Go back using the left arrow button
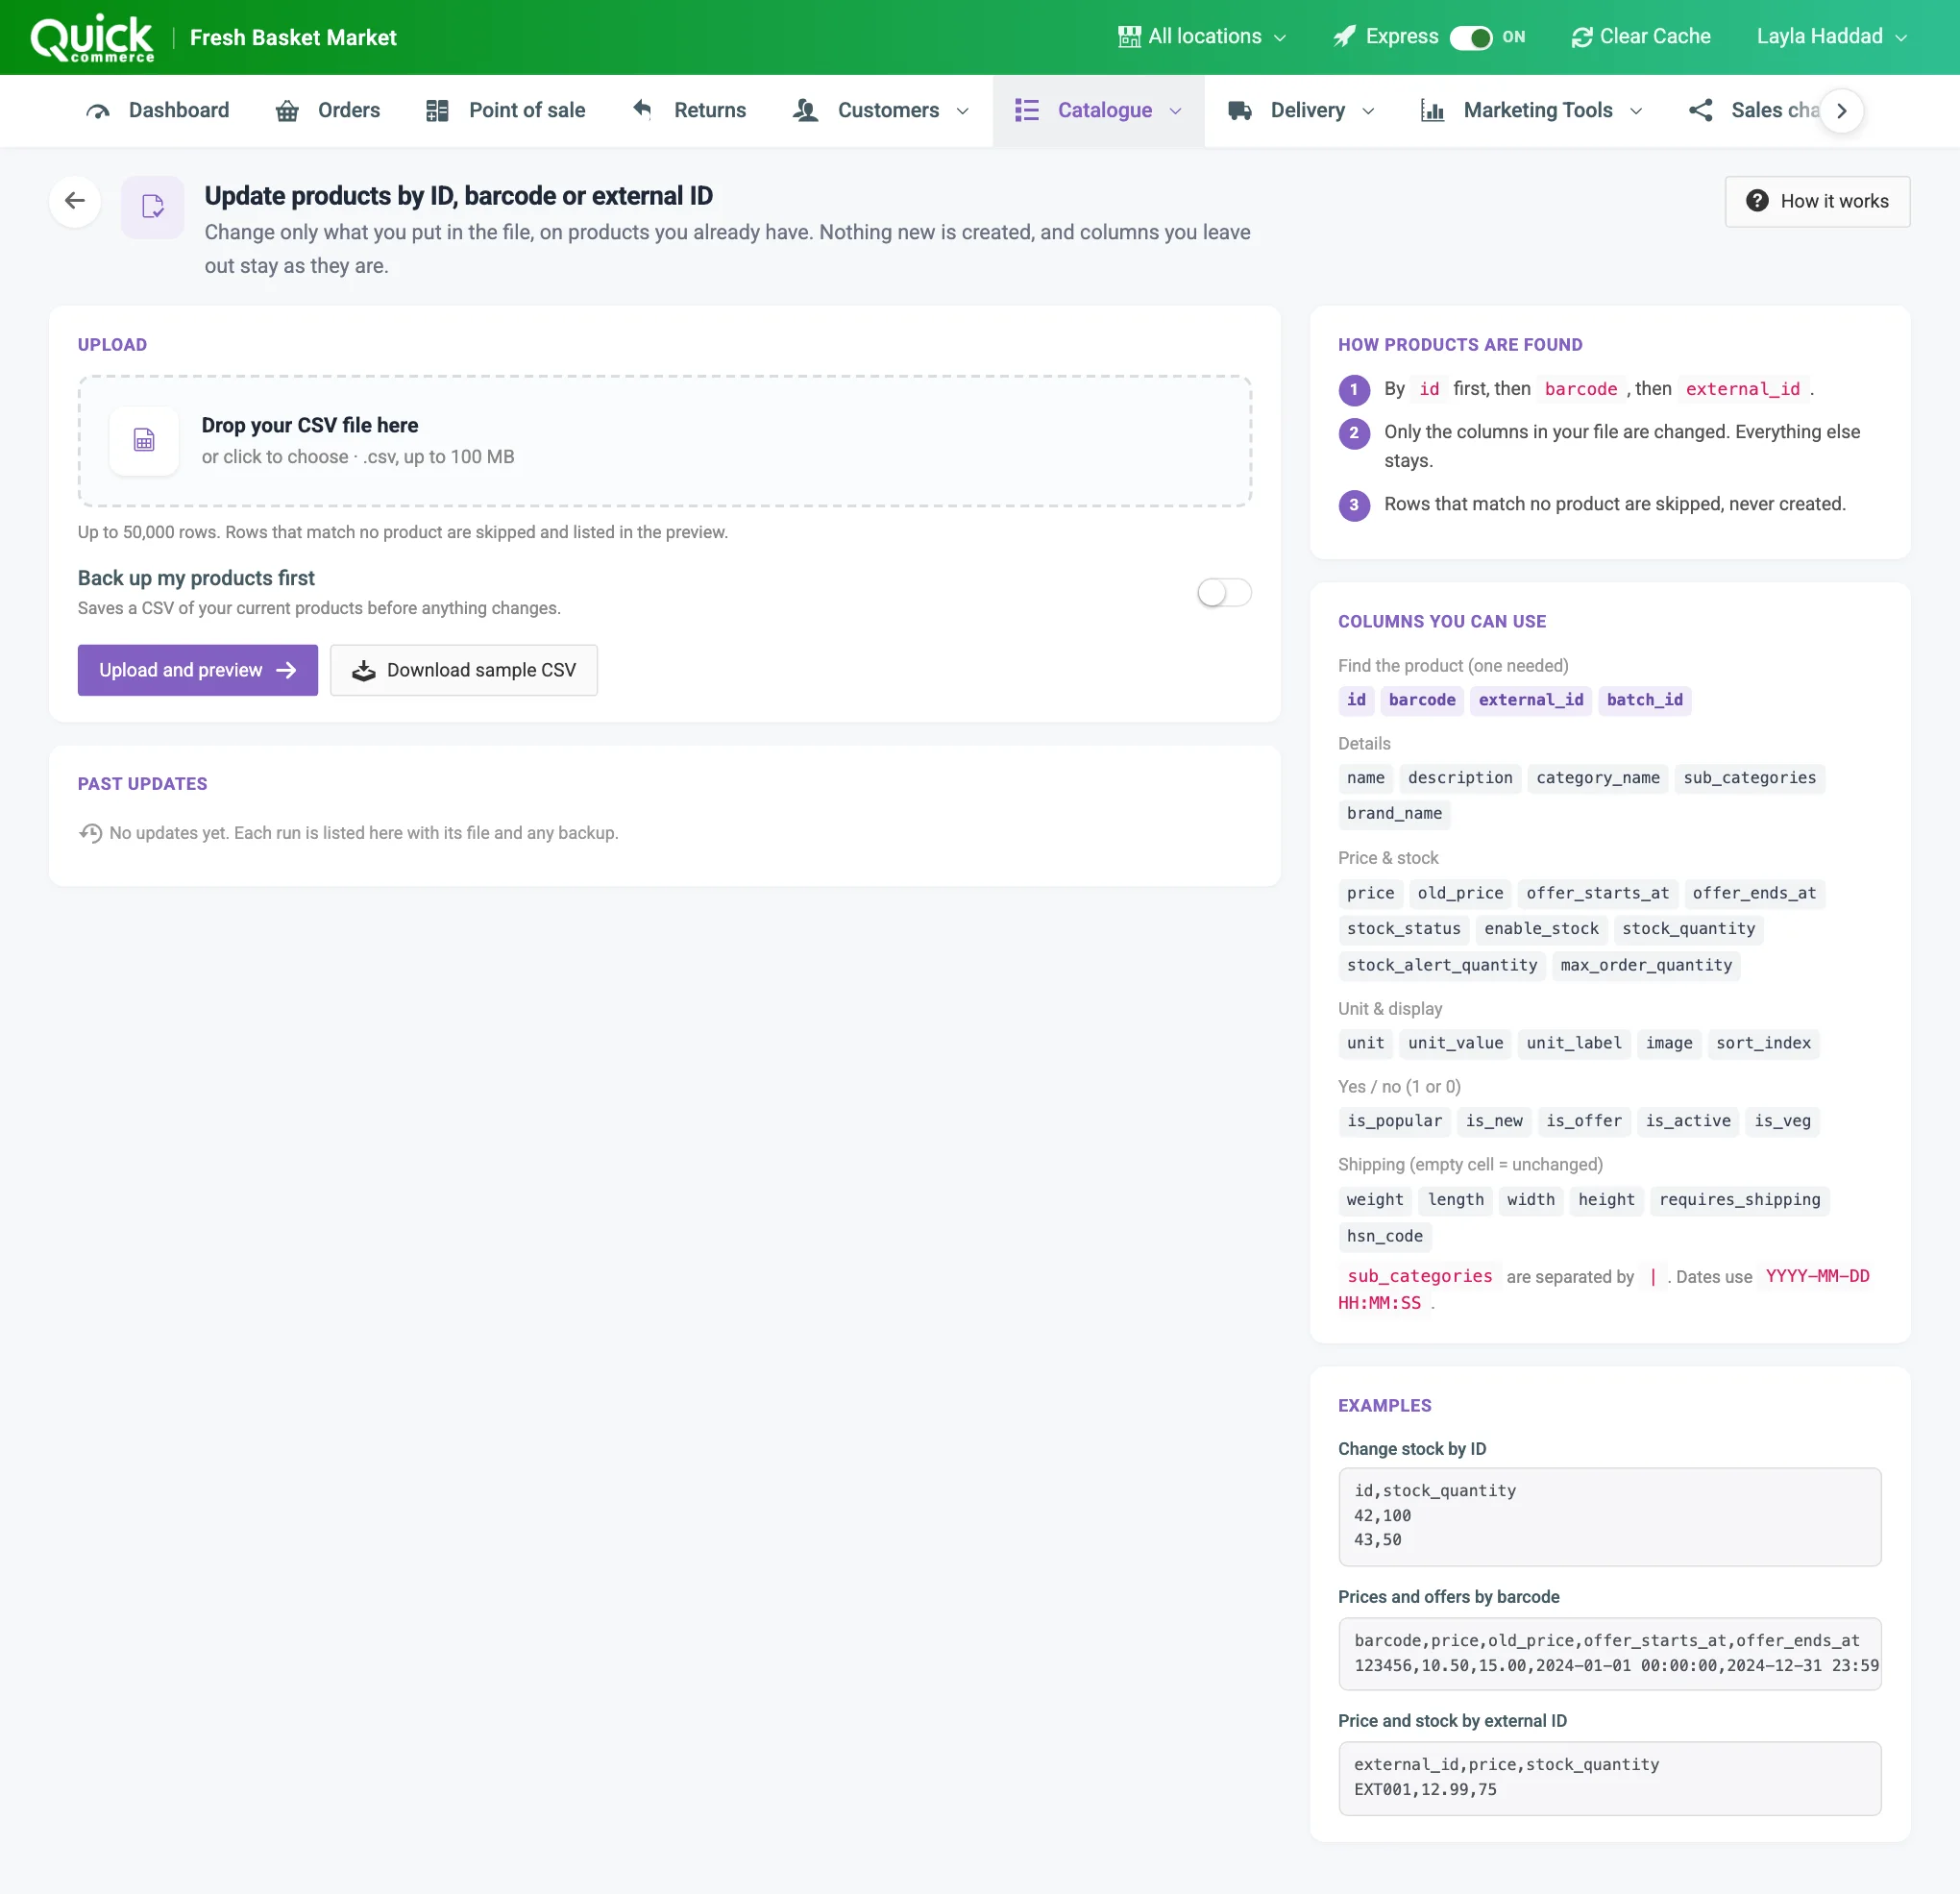The image size is (1960, 1894). (x=75, y=201)
